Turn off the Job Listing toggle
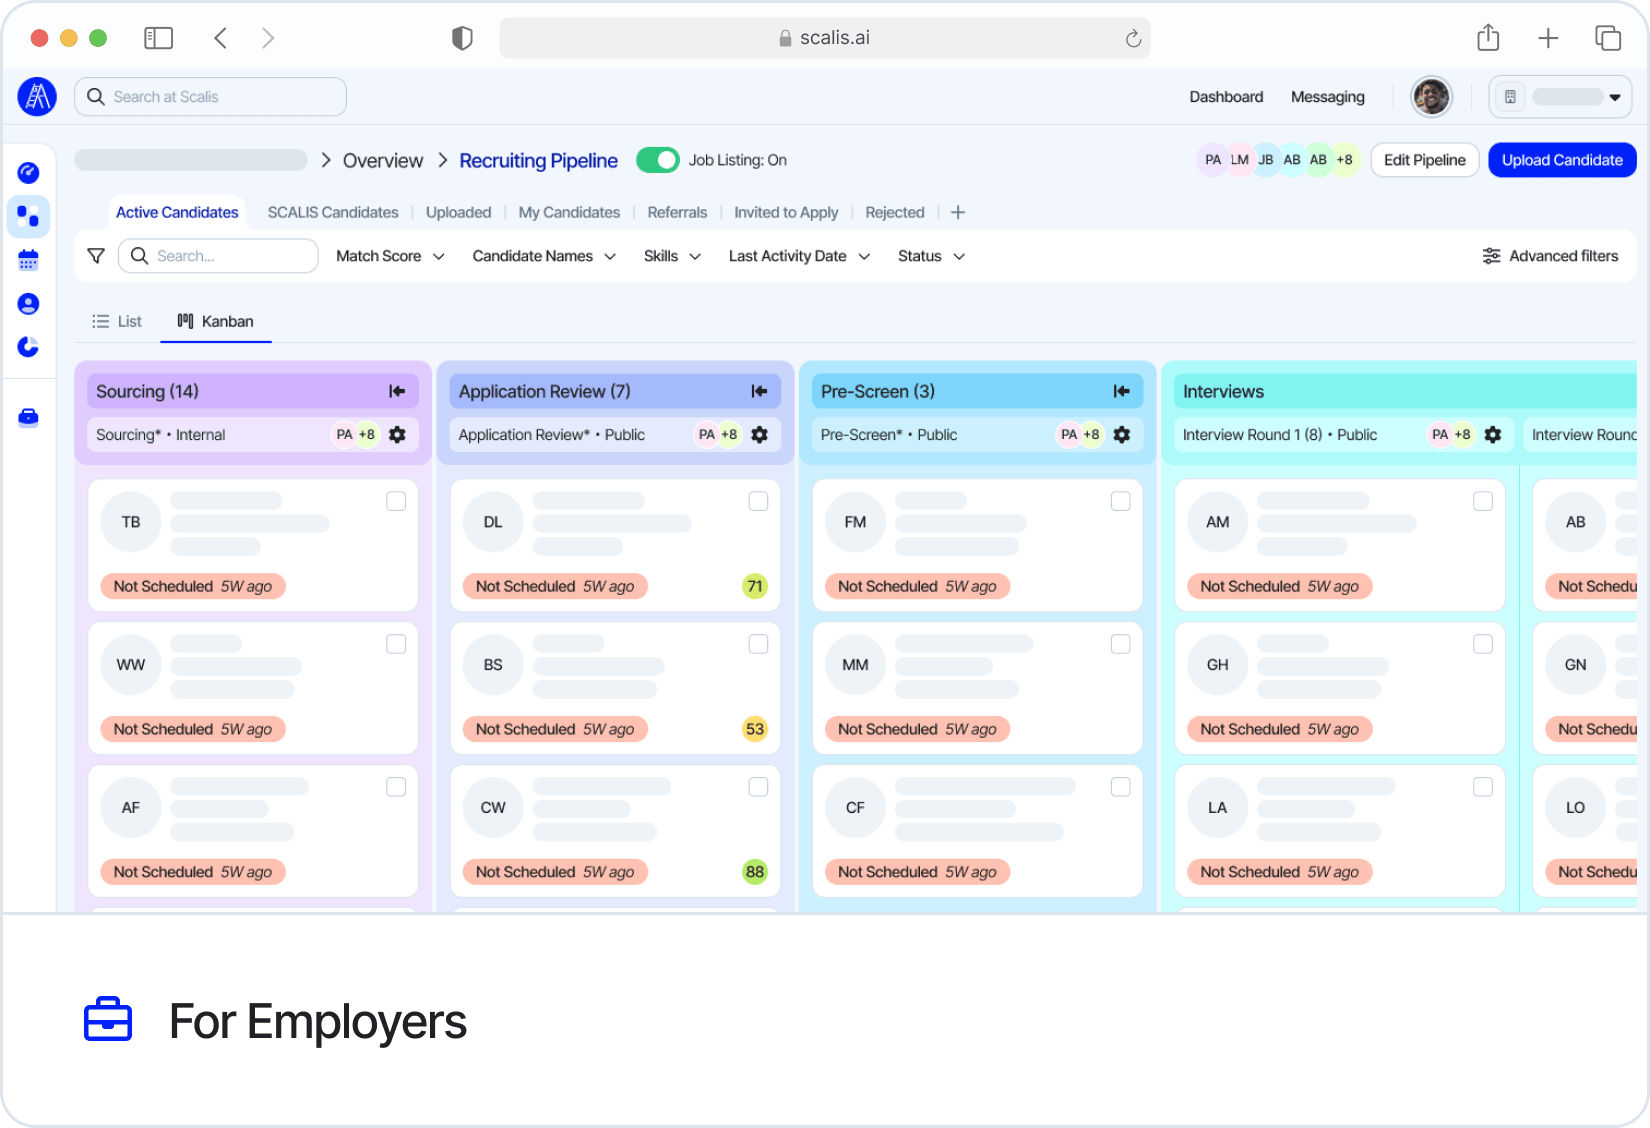 pyautogui.click(x=658, y=159)
